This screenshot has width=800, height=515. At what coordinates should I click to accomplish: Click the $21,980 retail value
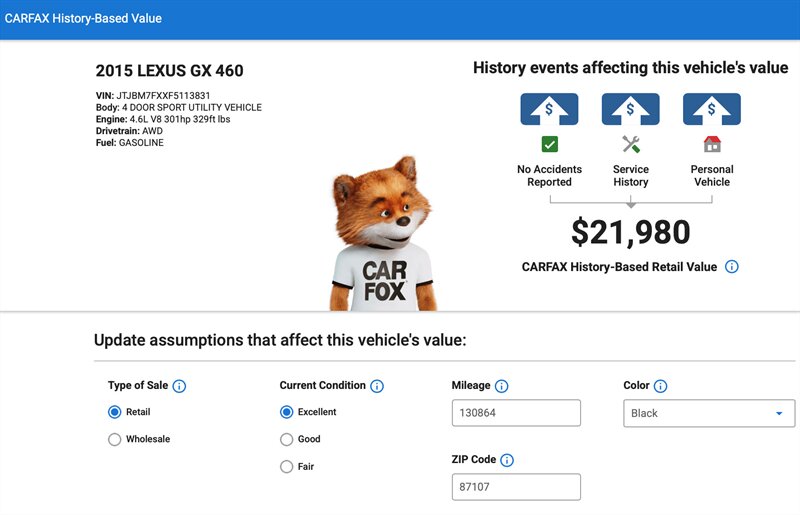pos(630,232)
